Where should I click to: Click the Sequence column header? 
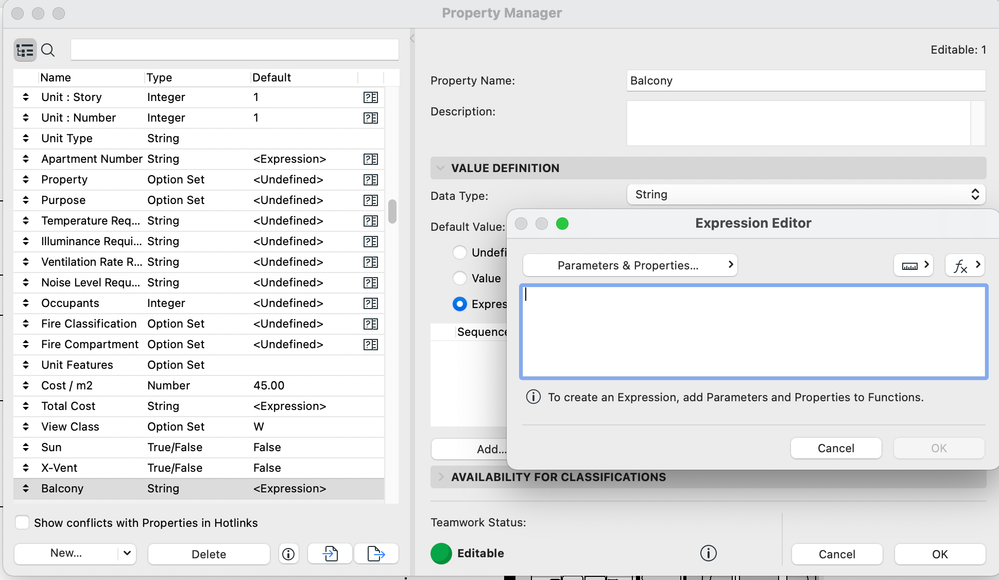tap(482, 332)
